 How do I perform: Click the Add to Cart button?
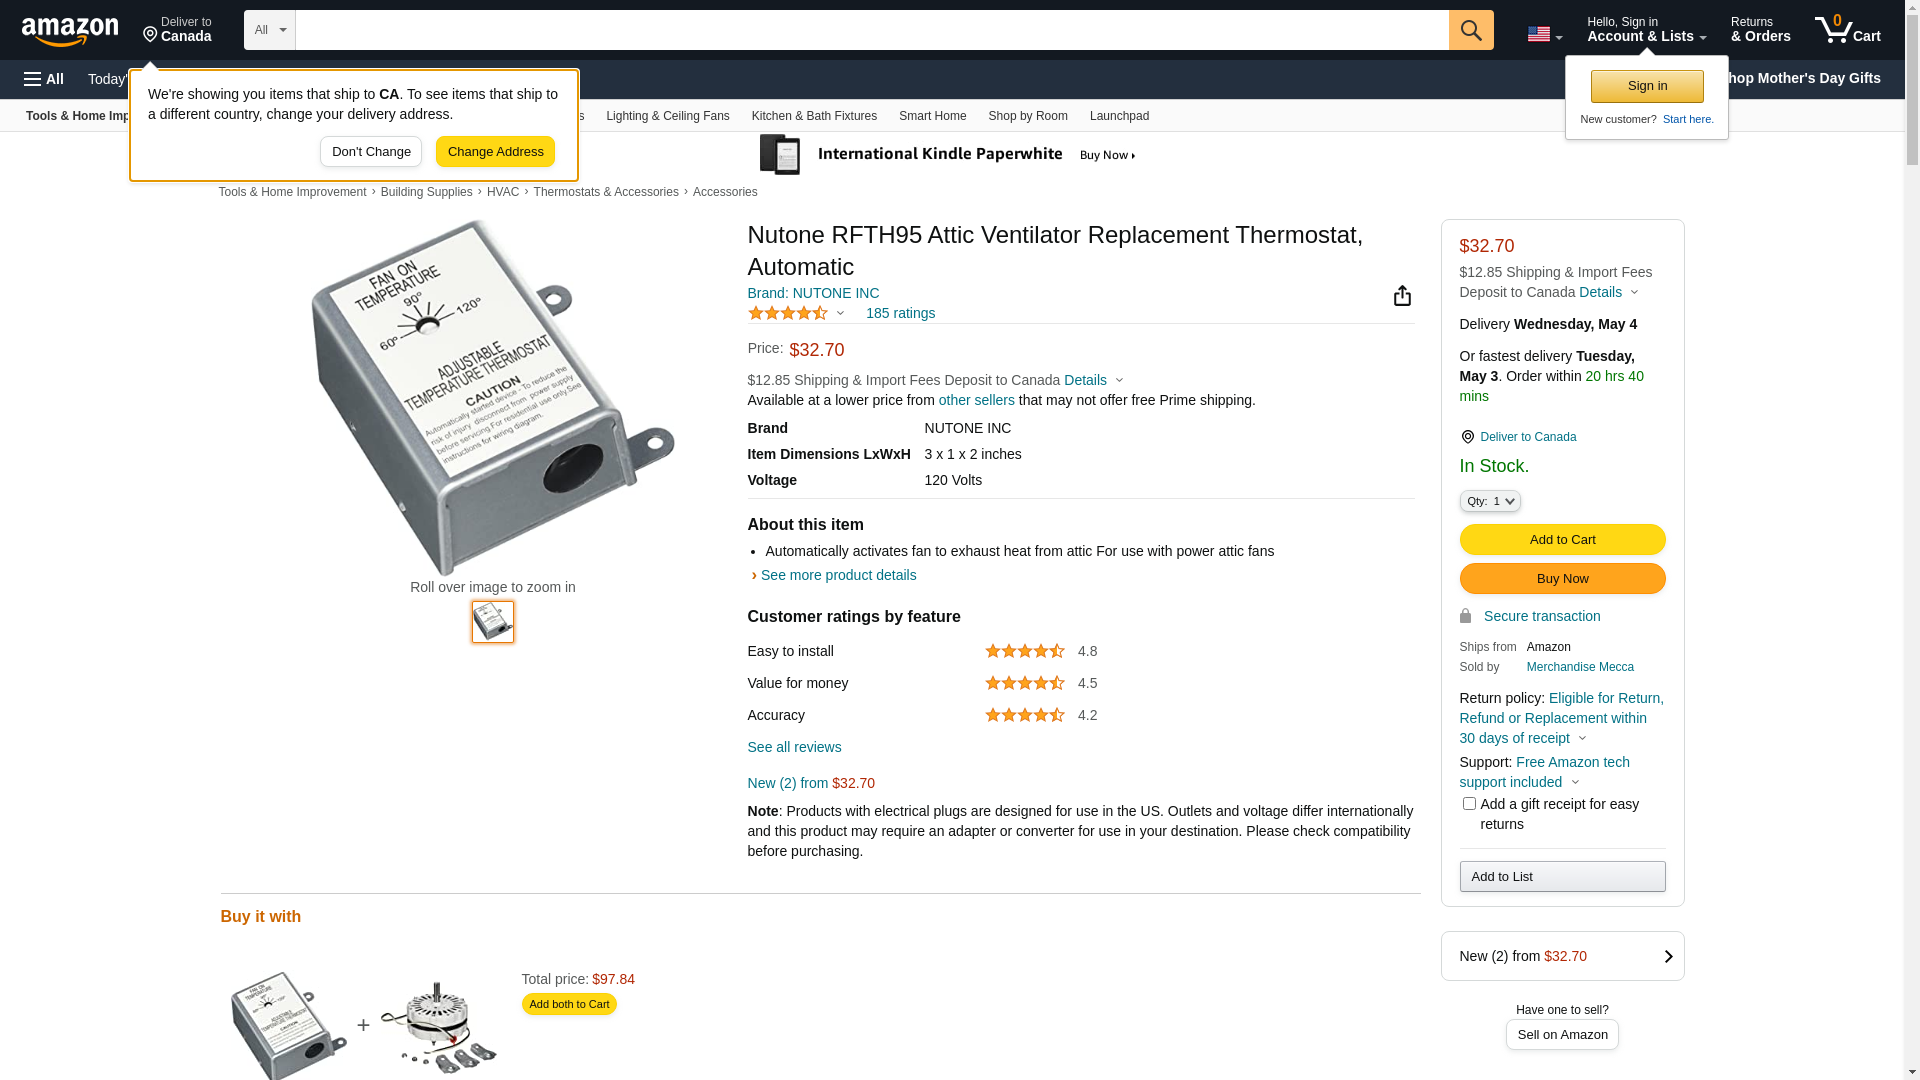pos(1562,540)
